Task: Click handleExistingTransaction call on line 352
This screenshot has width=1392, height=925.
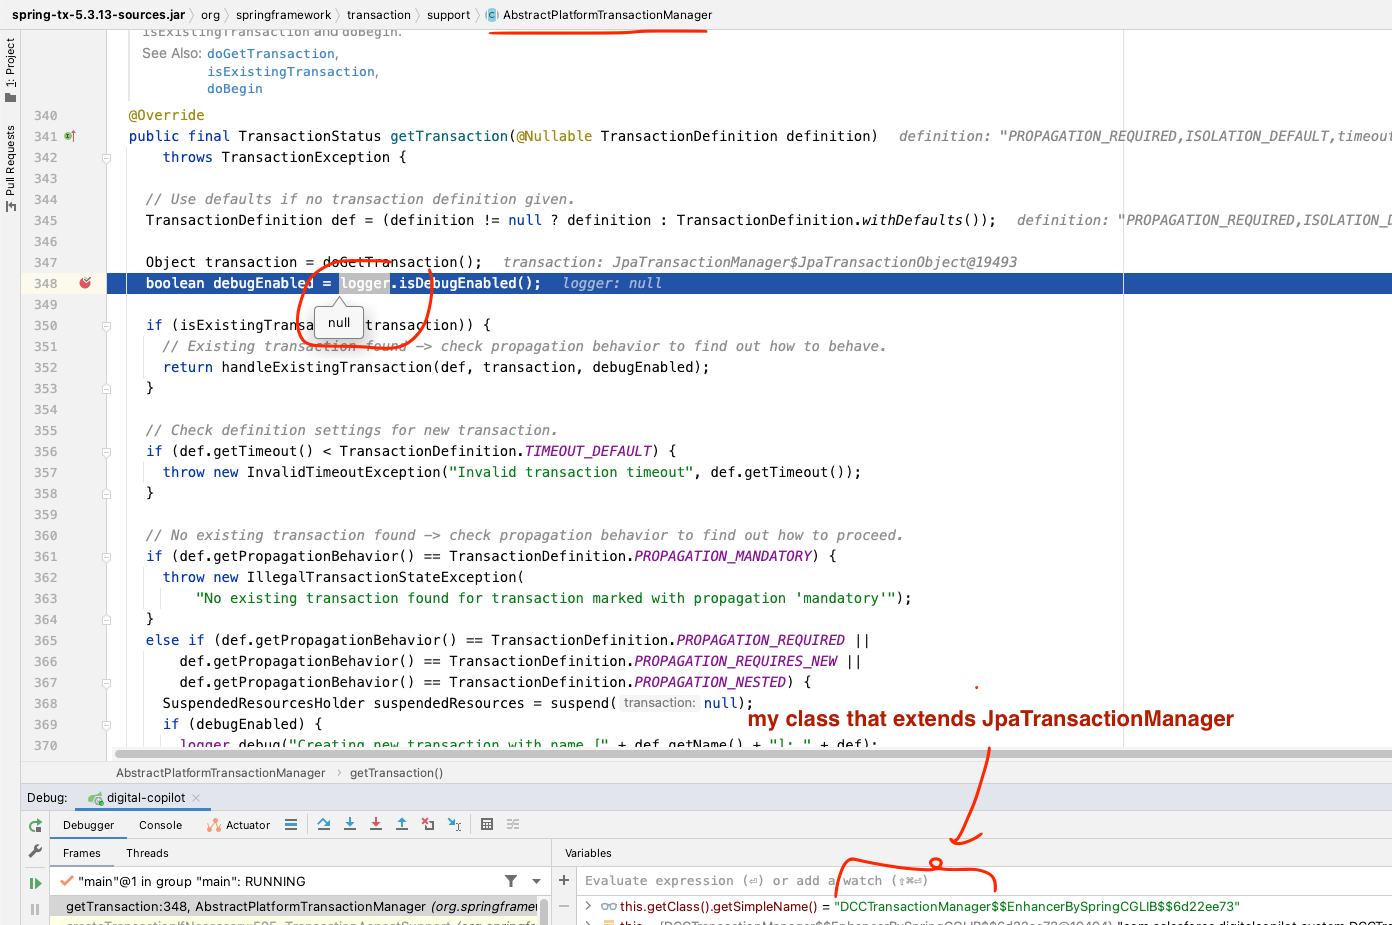Action: tap(327, 368)
